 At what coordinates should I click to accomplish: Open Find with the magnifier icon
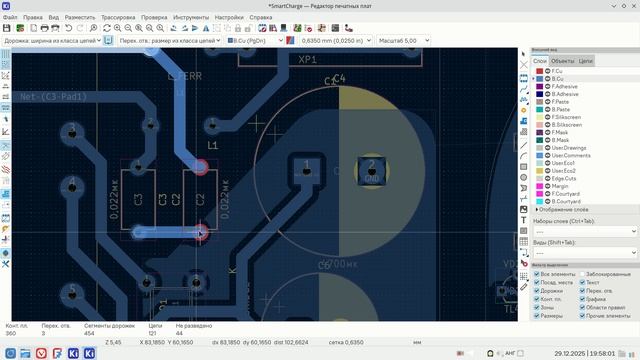click(93, 28)
